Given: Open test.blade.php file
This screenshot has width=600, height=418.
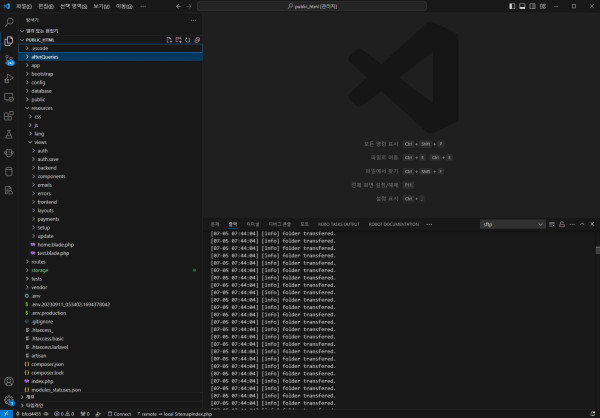Looking at the screenshot, I should [x=111, y=253].
